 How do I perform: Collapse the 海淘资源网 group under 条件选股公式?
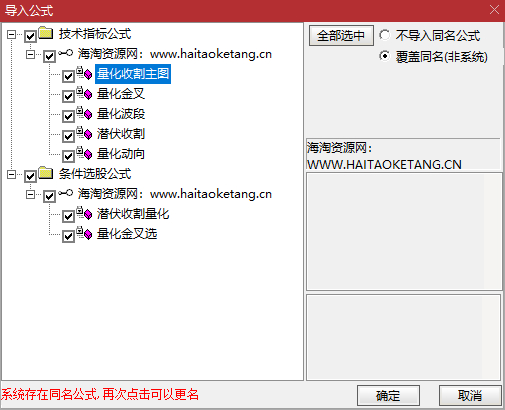[x=30, y=194]
